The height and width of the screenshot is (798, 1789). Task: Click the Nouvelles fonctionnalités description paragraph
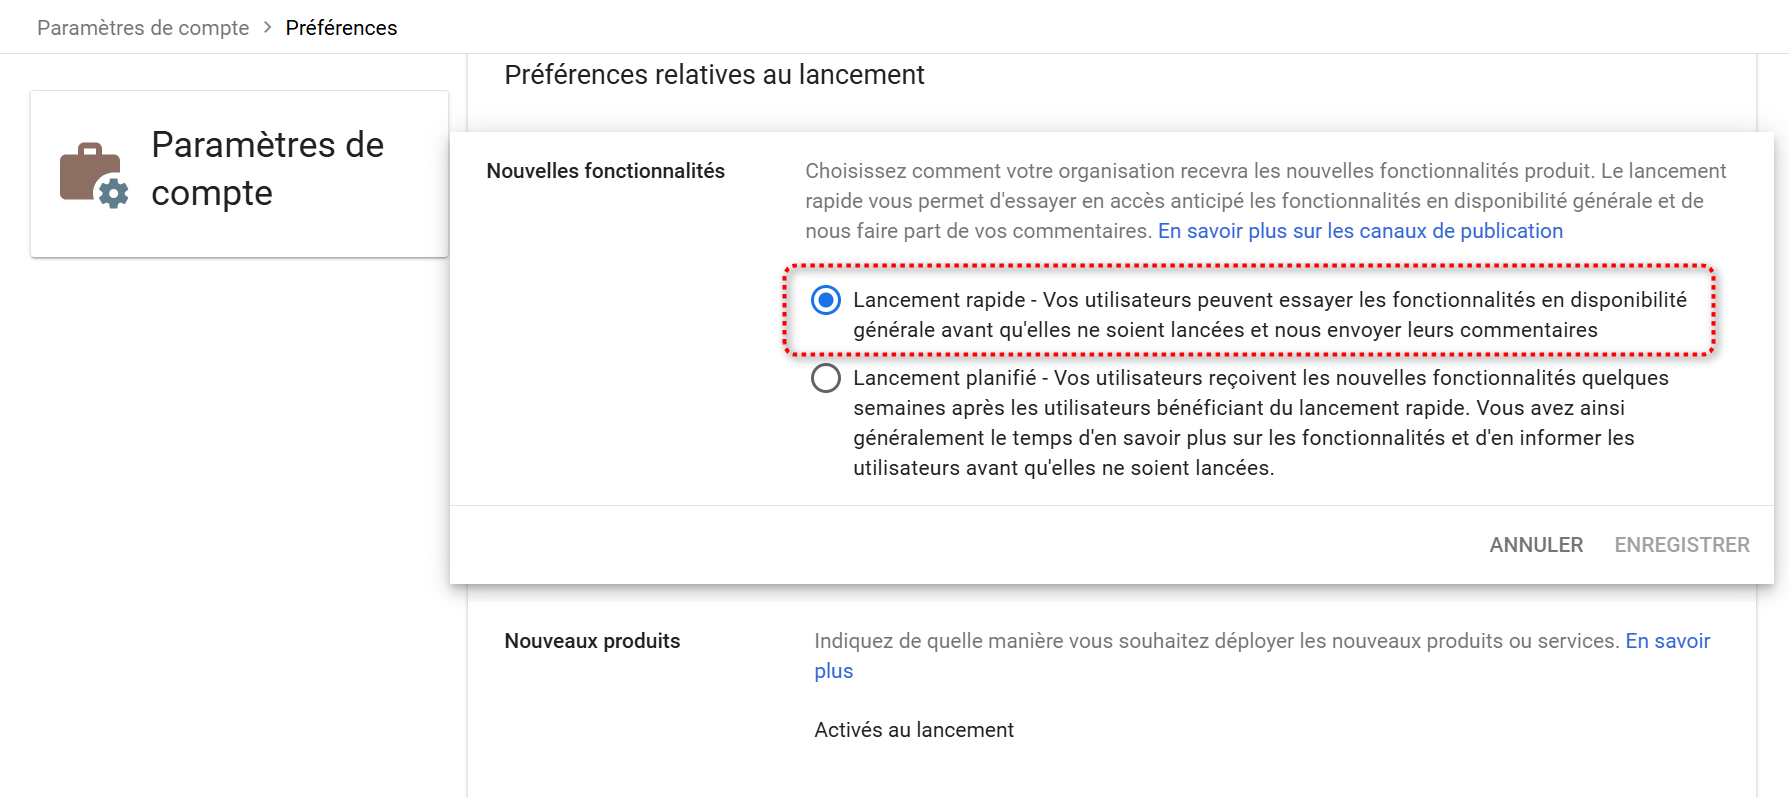point(1266,201)
